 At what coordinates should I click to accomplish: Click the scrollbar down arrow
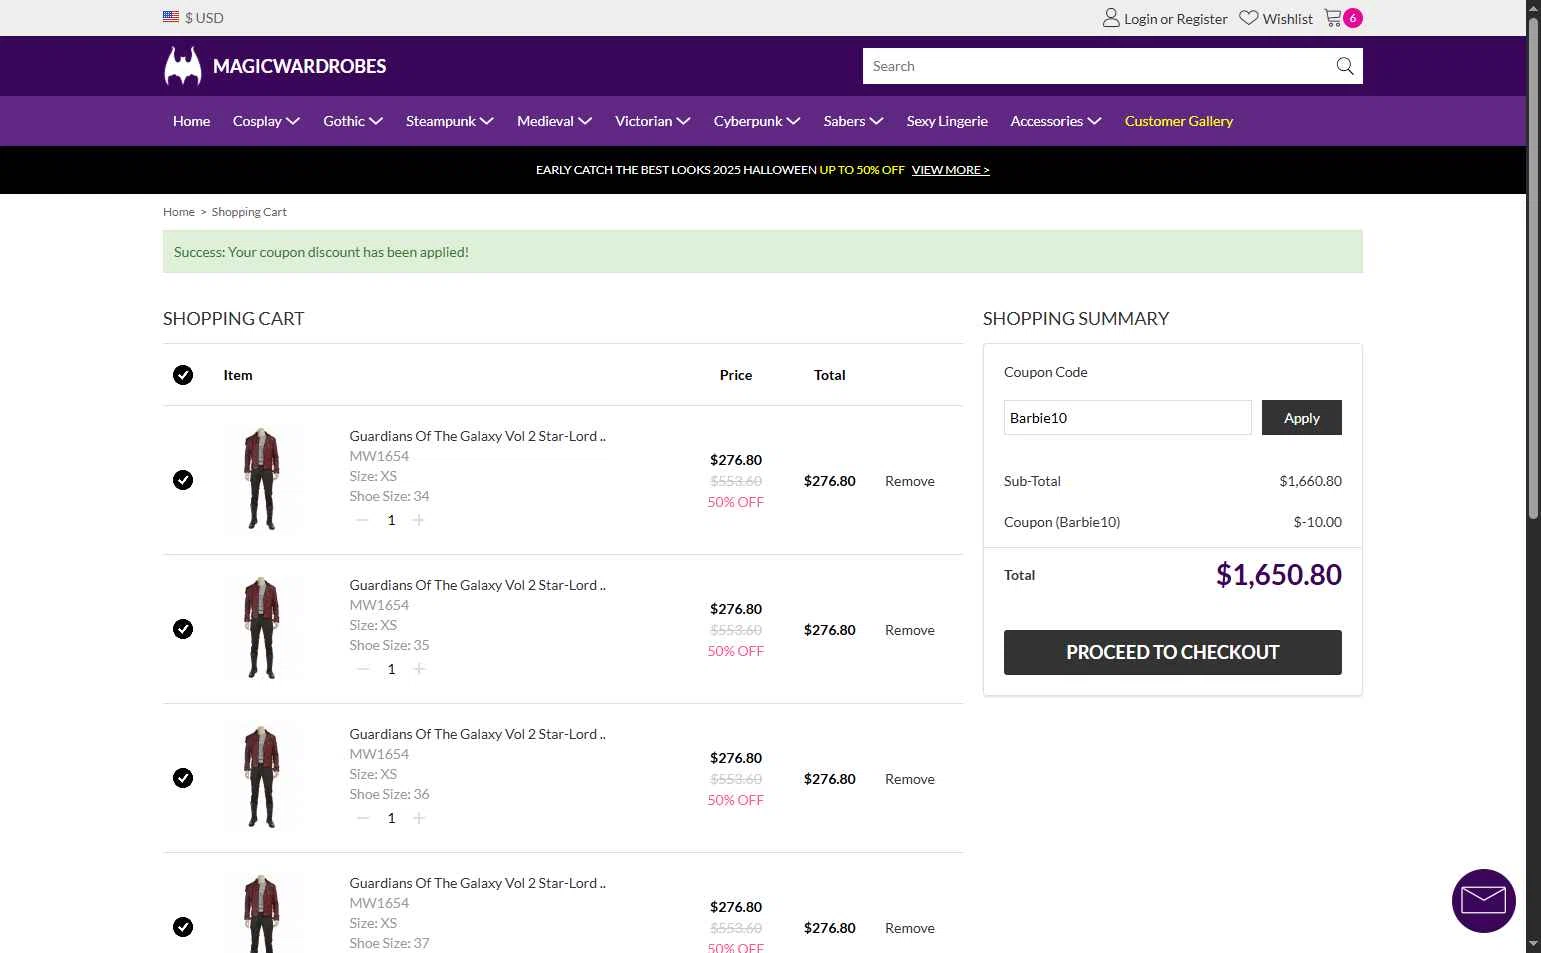click(1533, 944)
